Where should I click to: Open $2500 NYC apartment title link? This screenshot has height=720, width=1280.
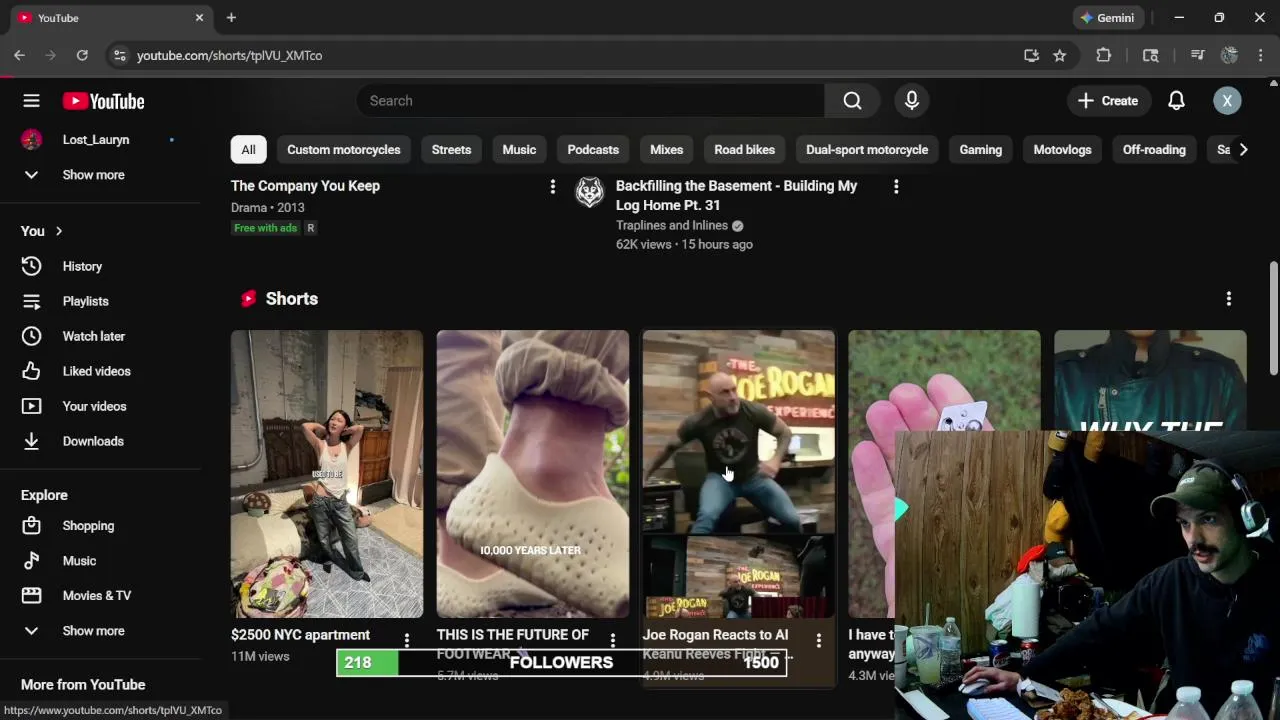coord(300,635)
